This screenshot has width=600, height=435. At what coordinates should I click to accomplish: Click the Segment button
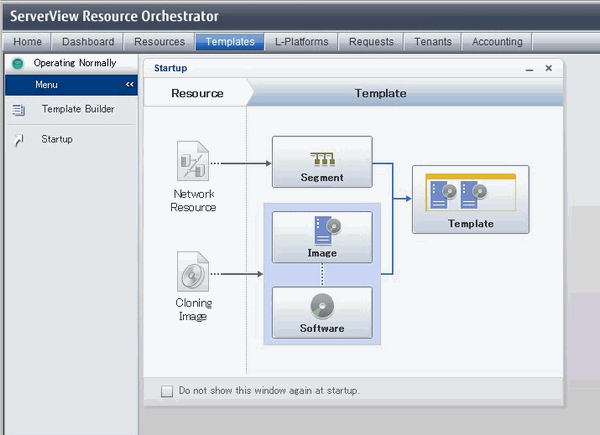coord(322,162)
